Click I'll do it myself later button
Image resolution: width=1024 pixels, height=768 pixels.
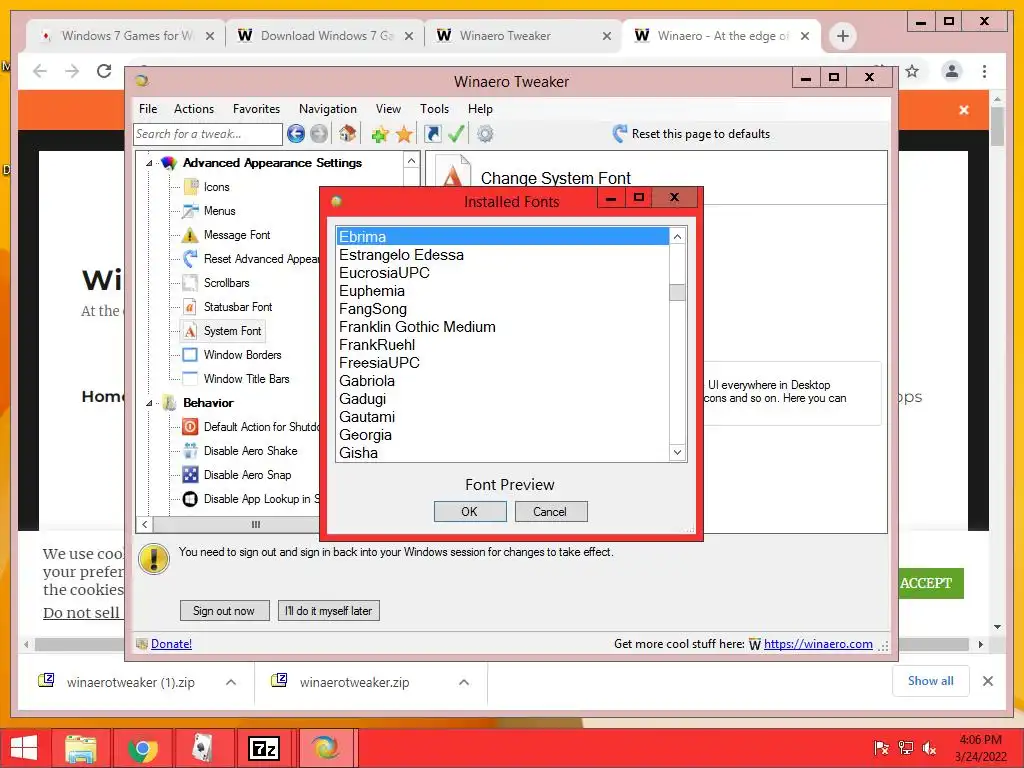[x=328, y=611]
